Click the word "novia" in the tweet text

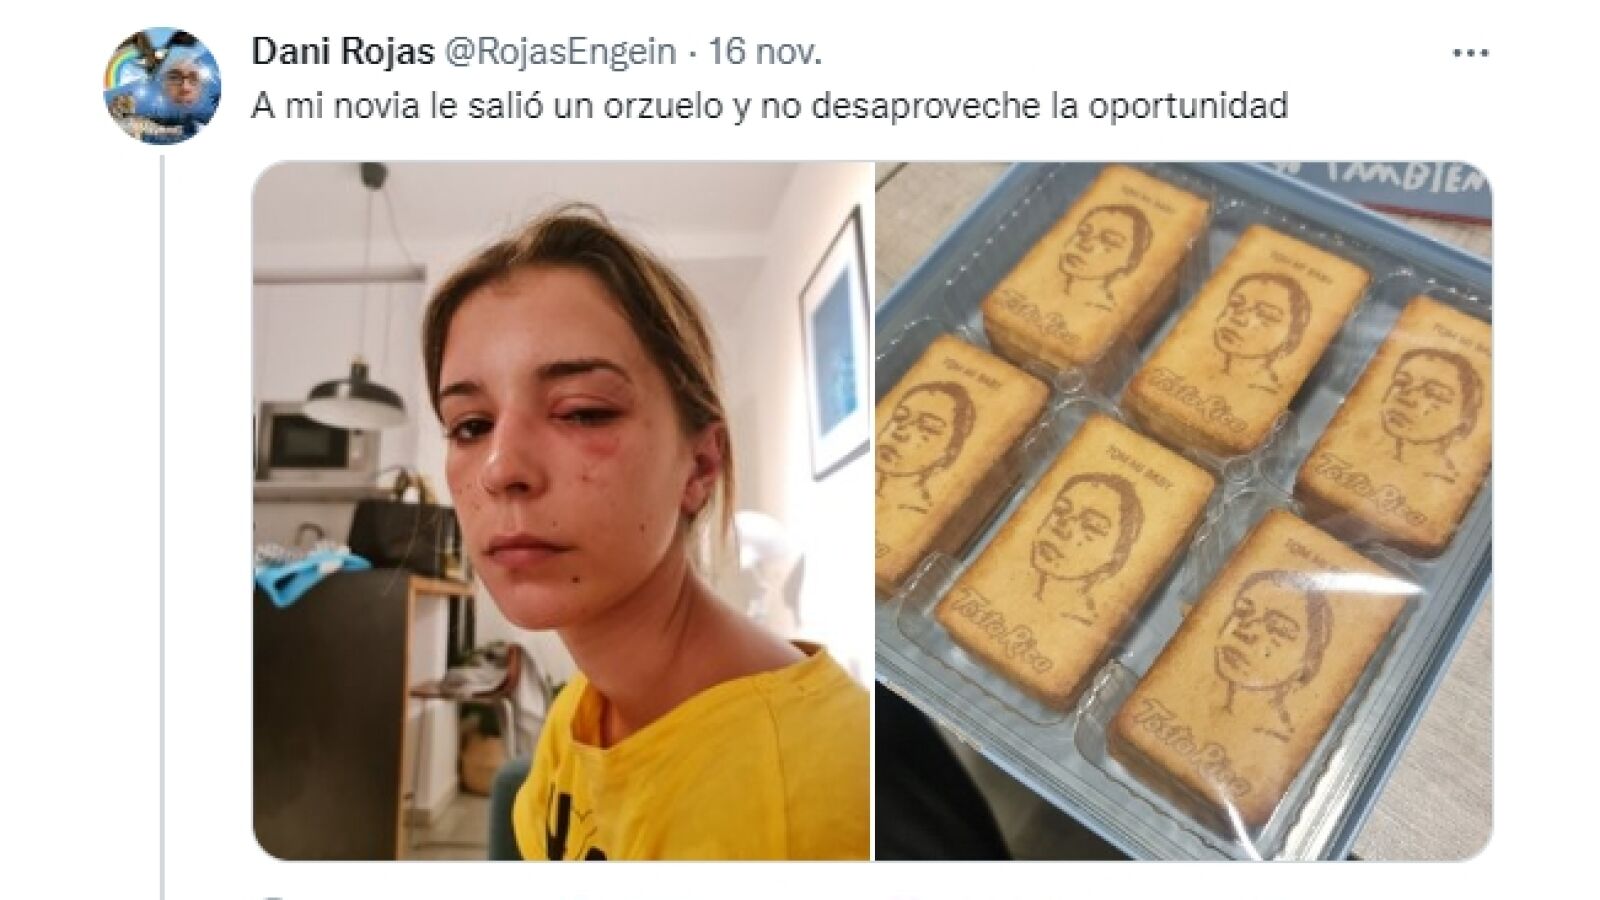click(x=385, y=106)
